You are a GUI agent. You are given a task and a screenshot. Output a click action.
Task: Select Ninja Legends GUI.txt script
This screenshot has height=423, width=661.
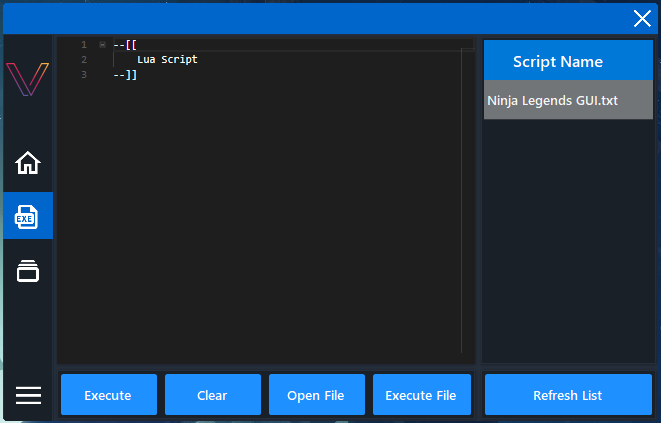point(568,100)
